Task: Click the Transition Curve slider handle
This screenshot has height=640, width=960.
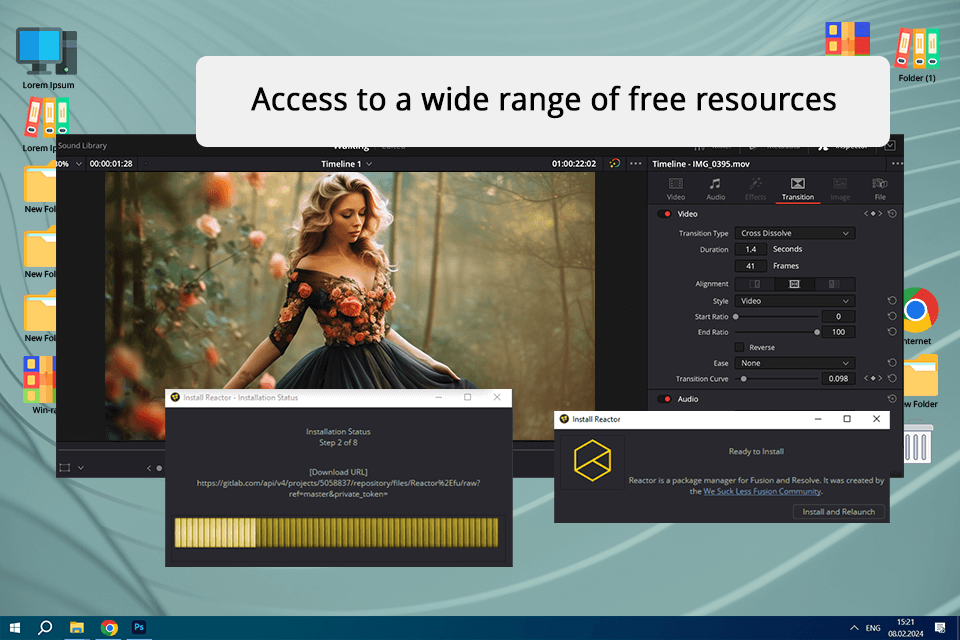Action: pyautogui.click(x=743, y=379)
